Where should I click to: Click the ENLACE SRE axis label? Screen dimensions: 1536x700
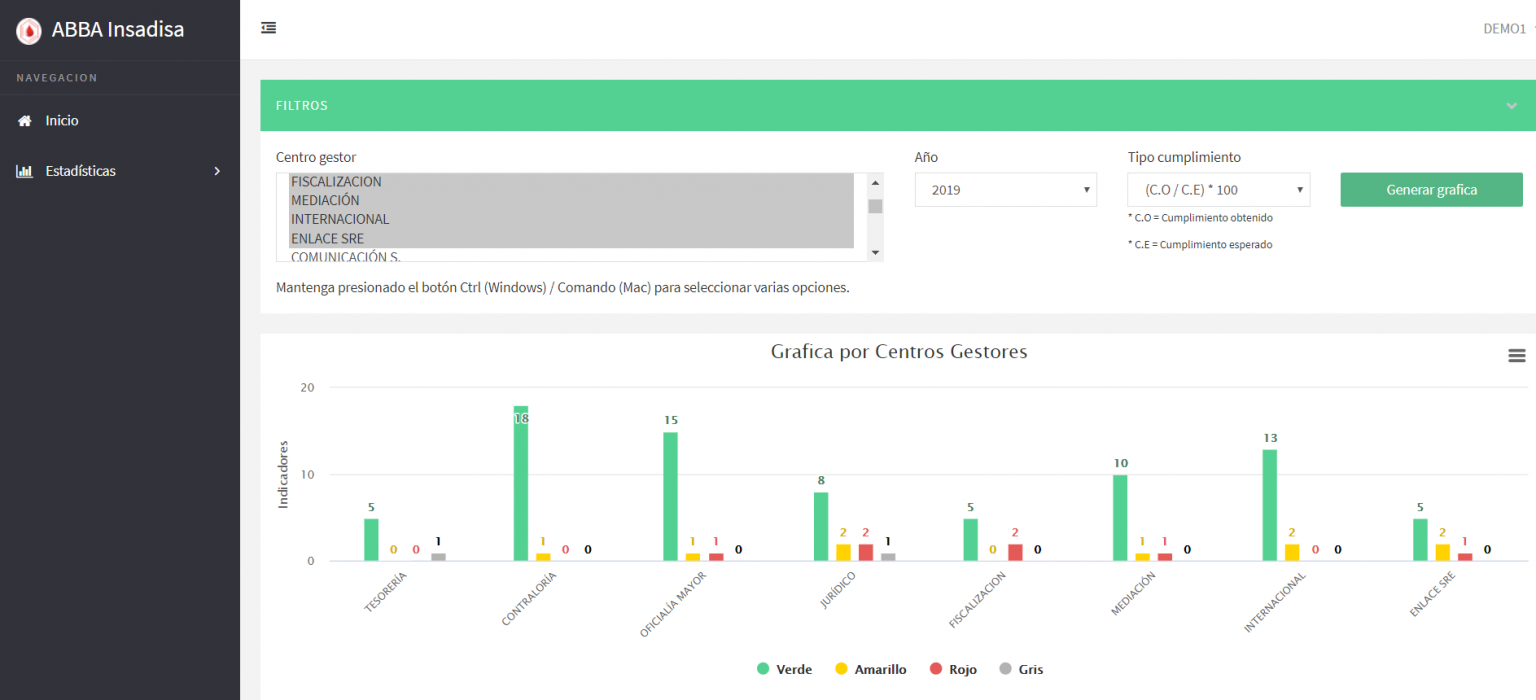[1432, 595]
